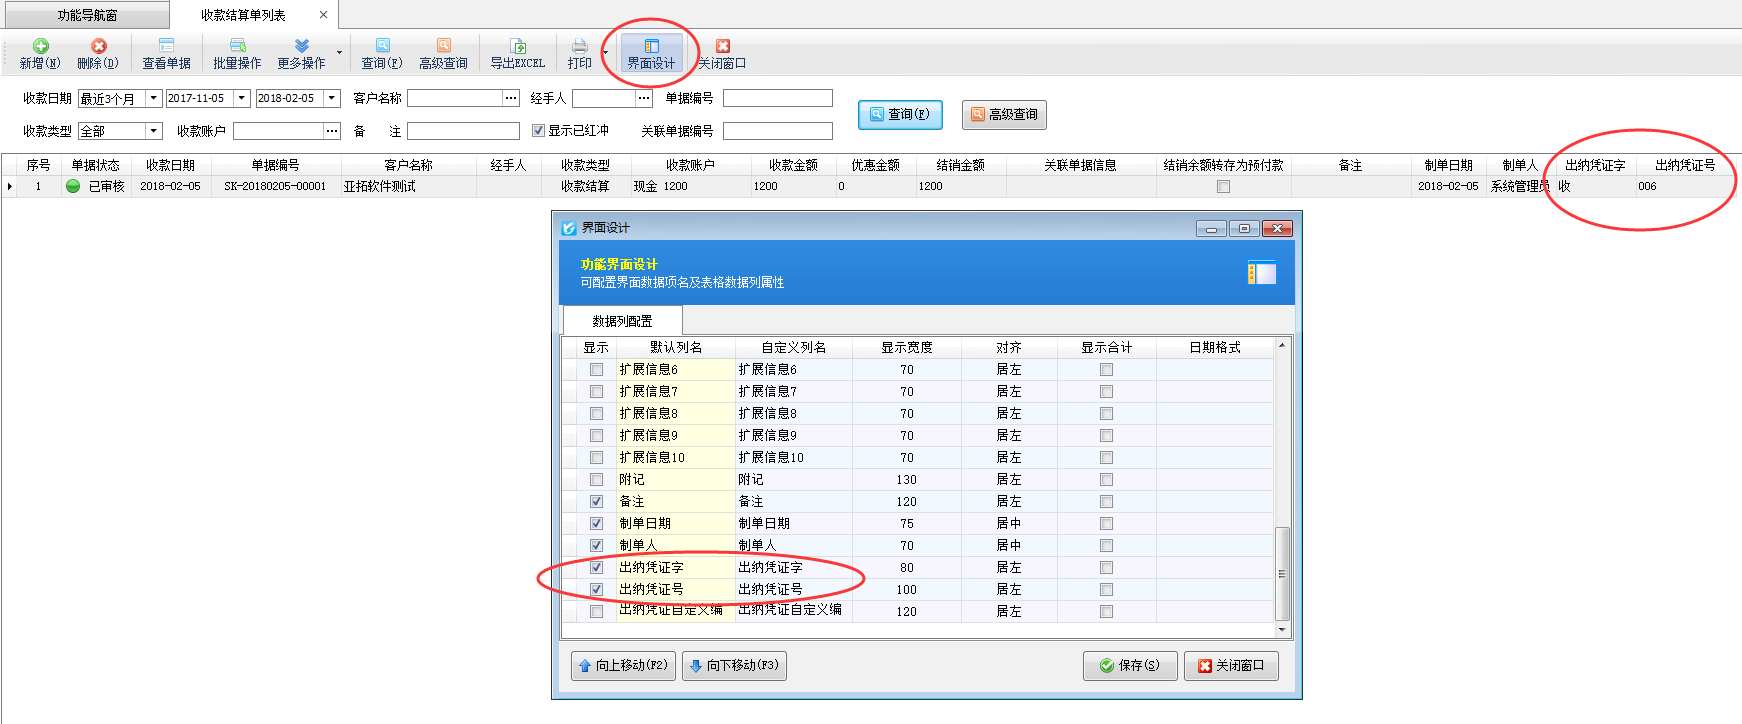
Task: Click the 删除(D) delete icon
Action: point(98,46)
